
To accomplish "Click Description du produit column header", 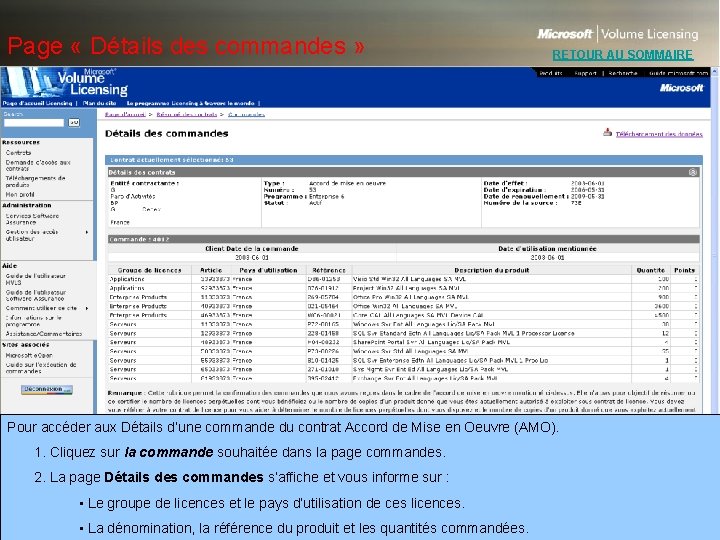I will coord(492,270).
